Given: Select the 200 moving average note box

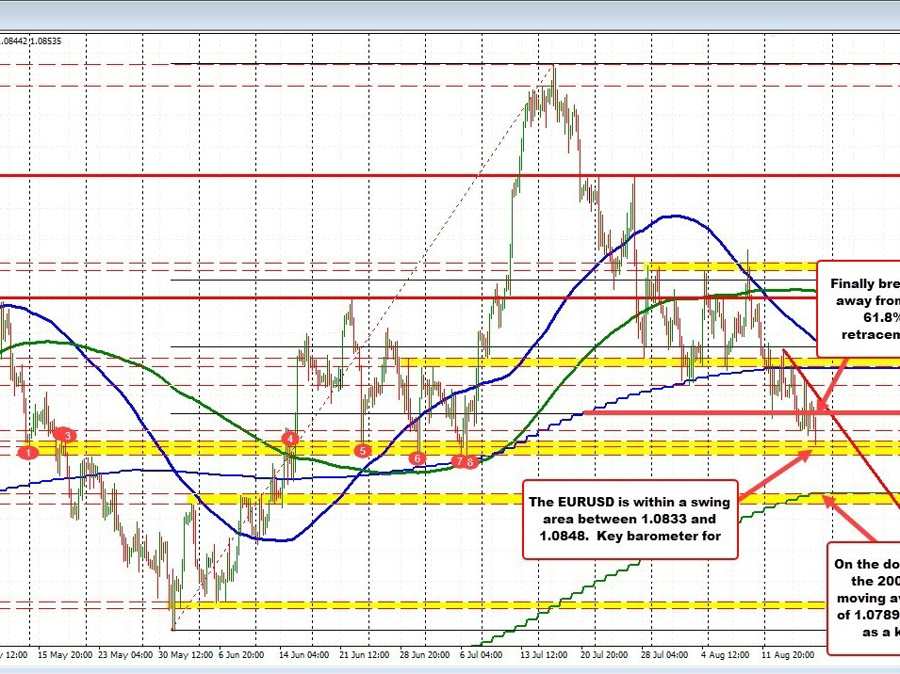Looking at the screenshot, I should point(863,598).
